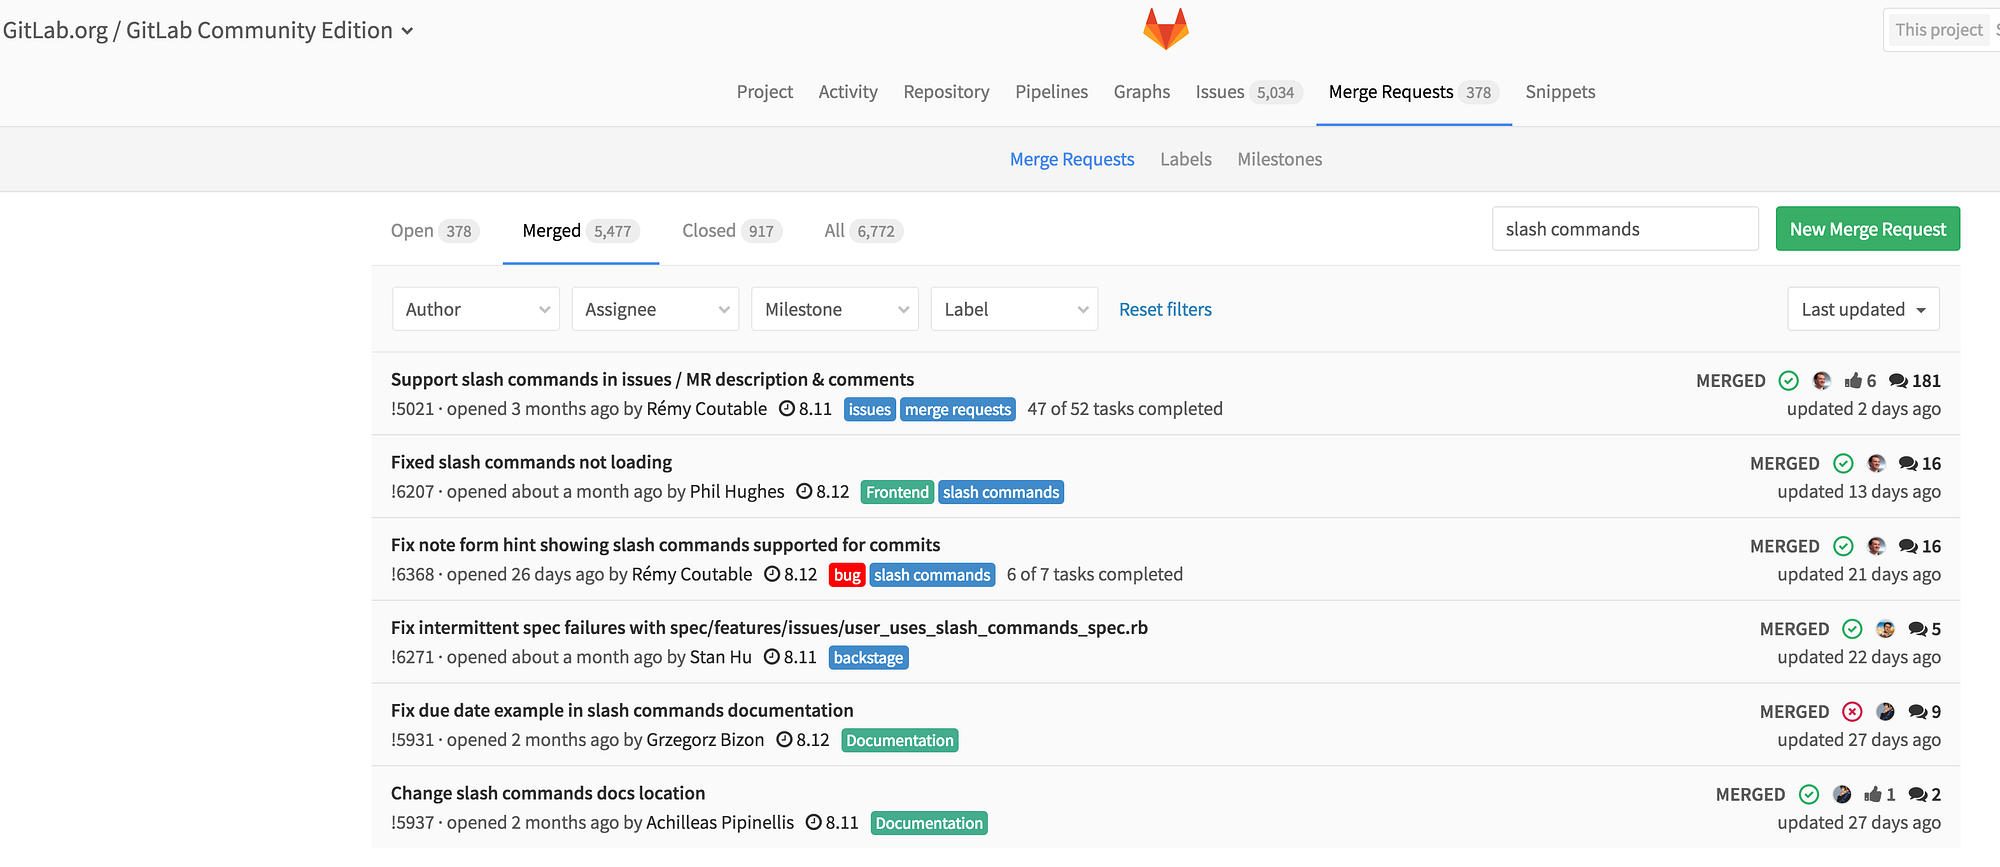Click milestone clock icon on Phil Hughes' !6207
This screenshot has width=2000, height=867.
coord(804,492)
